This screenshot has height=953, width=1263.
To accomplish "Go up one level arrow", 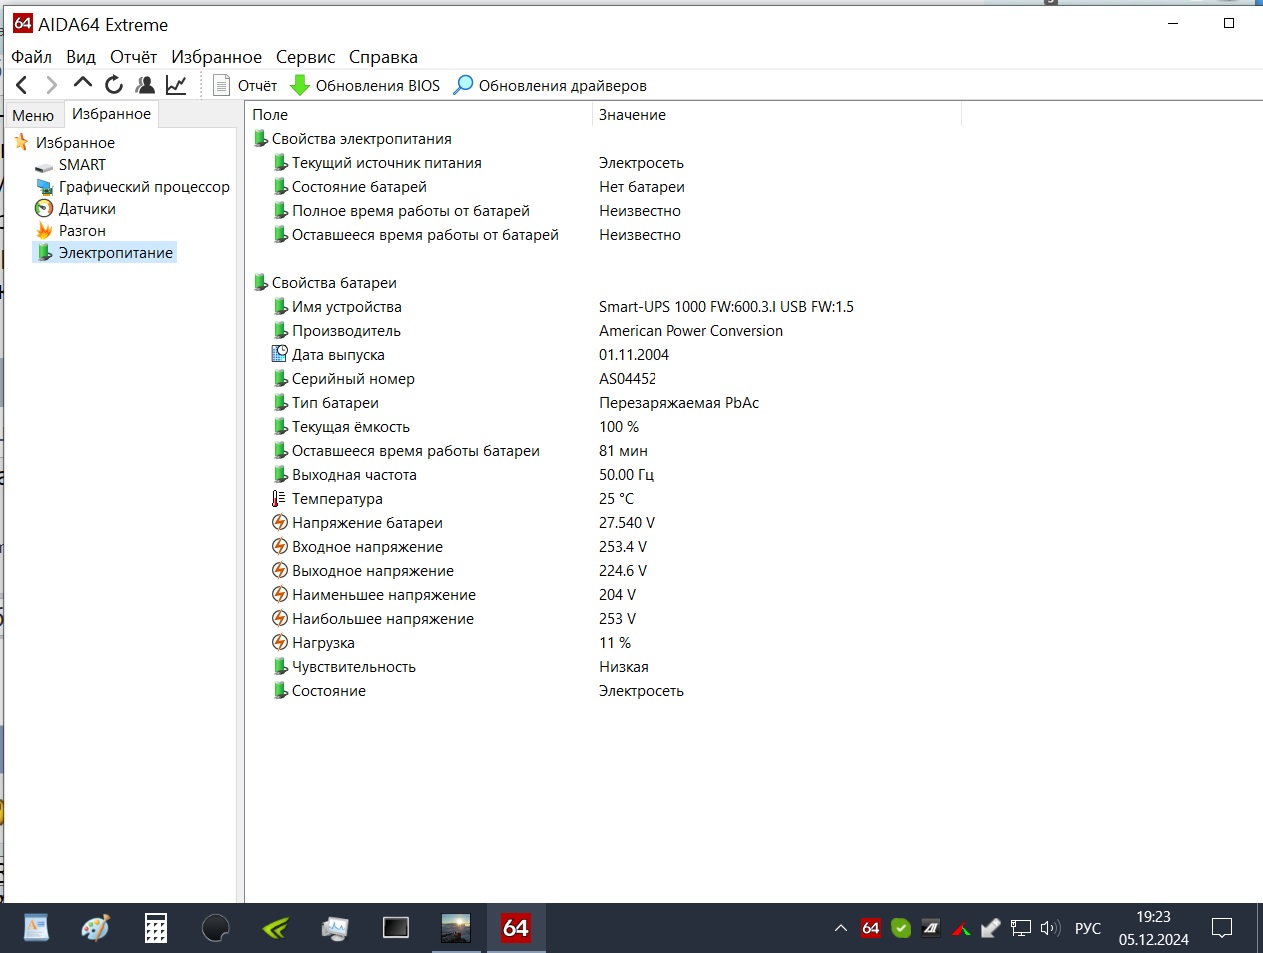I will (83, 84).
